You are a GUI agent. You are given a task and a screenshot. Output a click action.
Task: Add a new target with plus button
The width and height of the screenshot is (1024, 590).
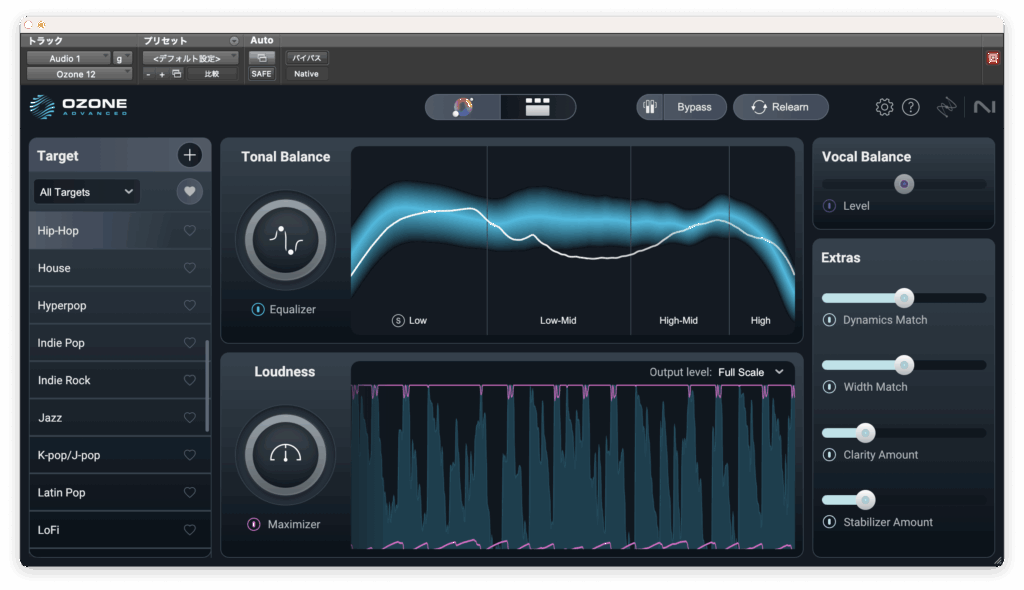[x=190, y=155]
